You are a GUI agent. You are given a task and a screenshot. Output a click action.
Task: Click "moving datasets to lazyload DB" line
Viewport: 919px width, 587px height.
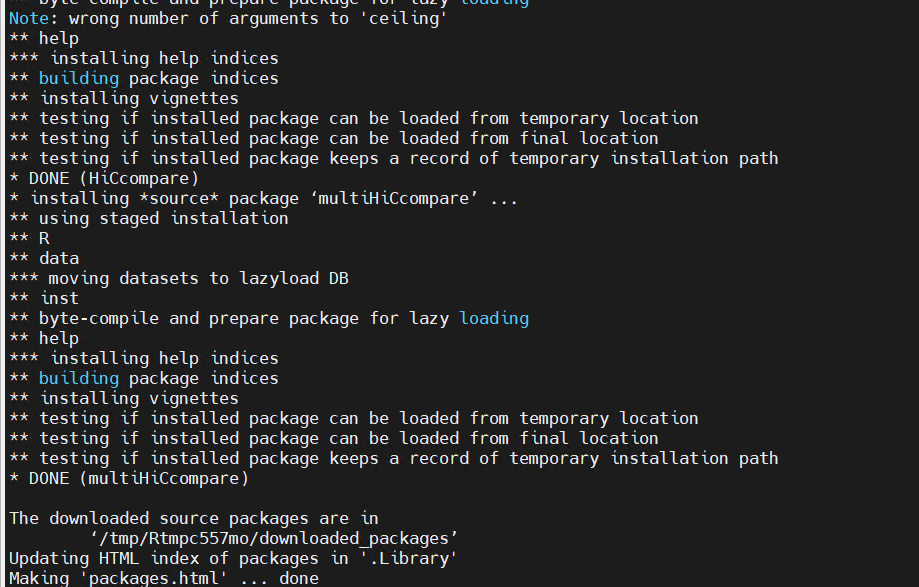pyautogui.click(x=179, y=278)
